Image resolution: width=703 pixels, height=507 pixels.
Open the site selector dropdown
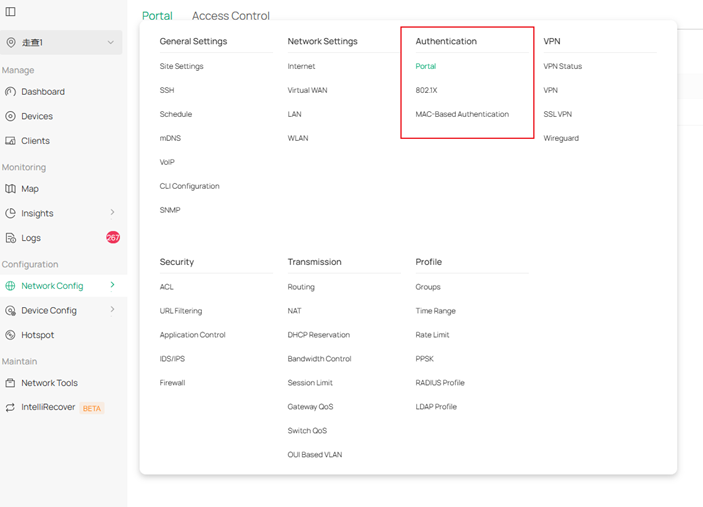click(61, 43)
